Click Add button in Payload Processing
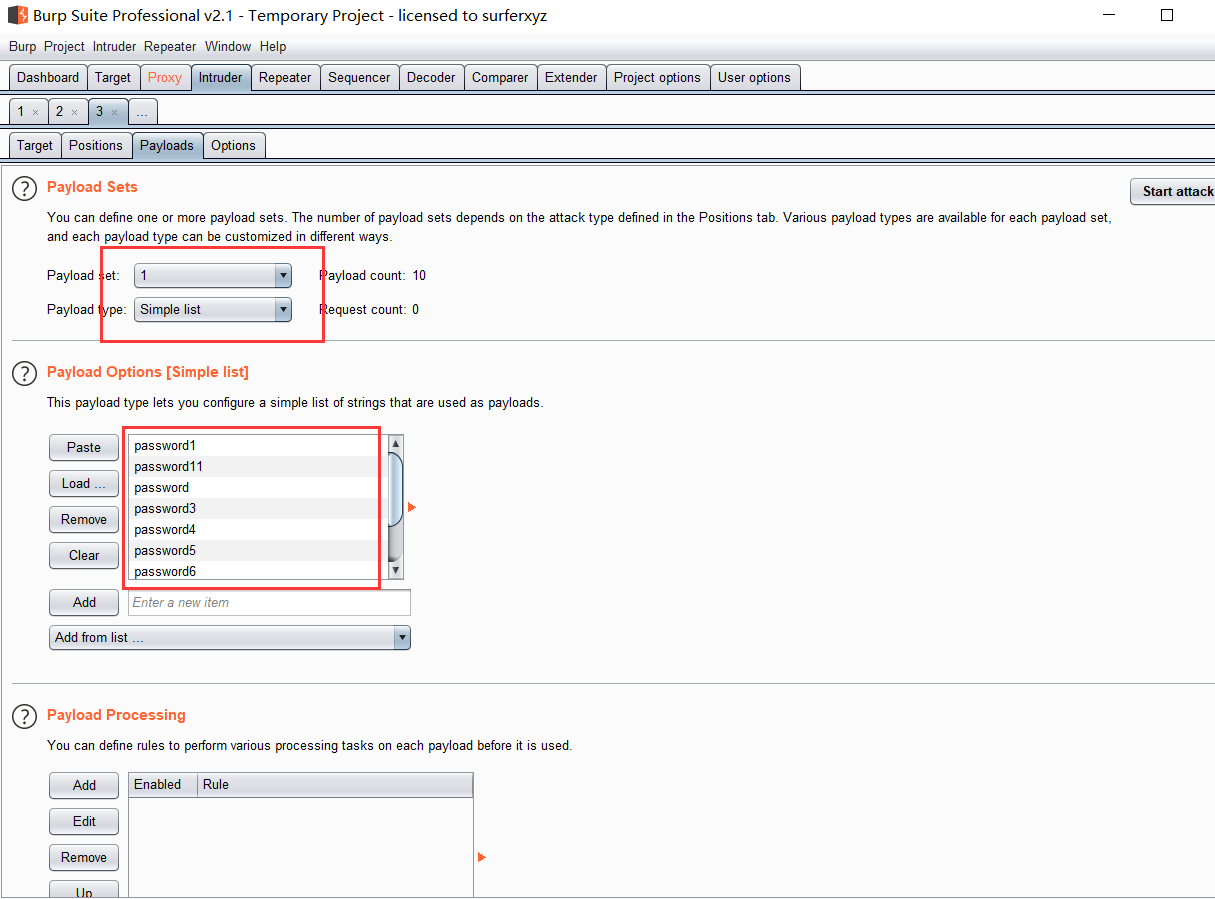Viewport: 1215px width, 899px height. 84,786
